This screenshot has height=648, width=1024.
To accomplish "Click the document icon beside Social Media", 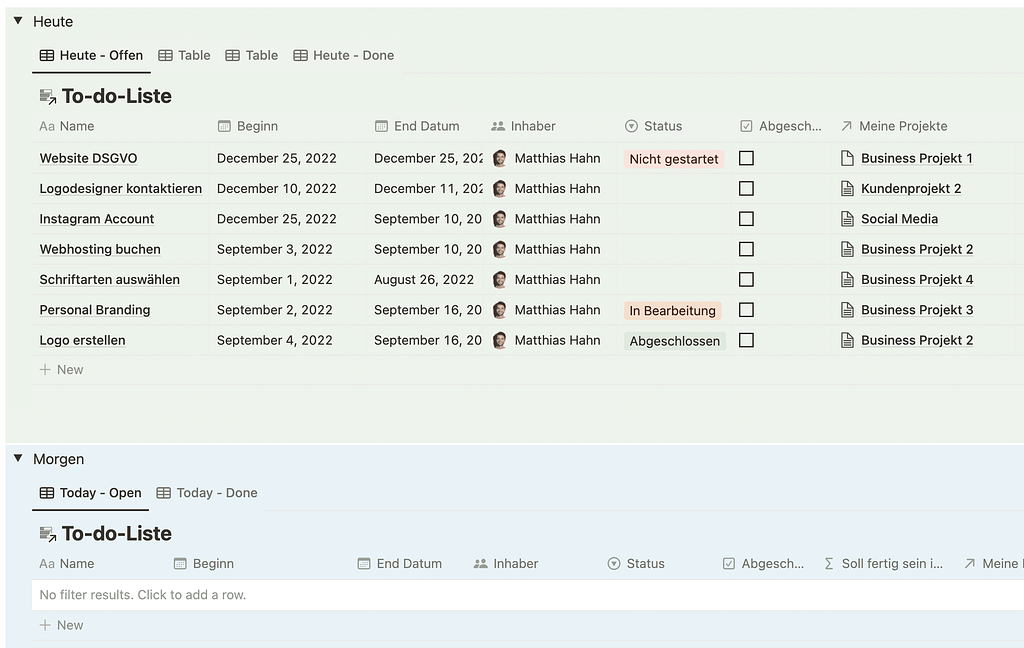I will tap(847, 219).
